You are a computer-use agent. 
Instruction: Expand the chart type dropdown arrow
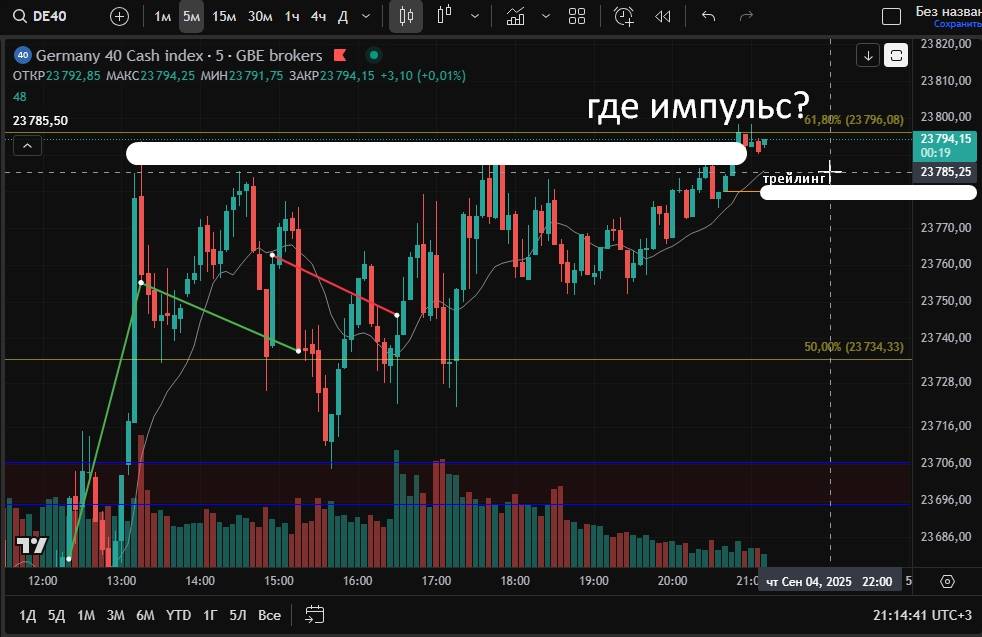point(474,16)
